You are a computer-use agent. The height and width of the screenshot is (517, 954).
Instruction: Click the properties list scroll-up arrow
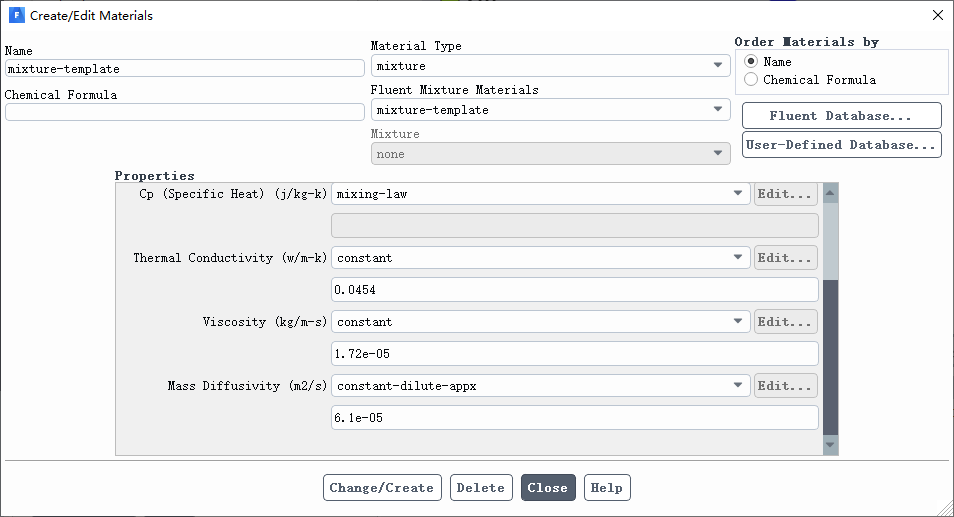830,193
